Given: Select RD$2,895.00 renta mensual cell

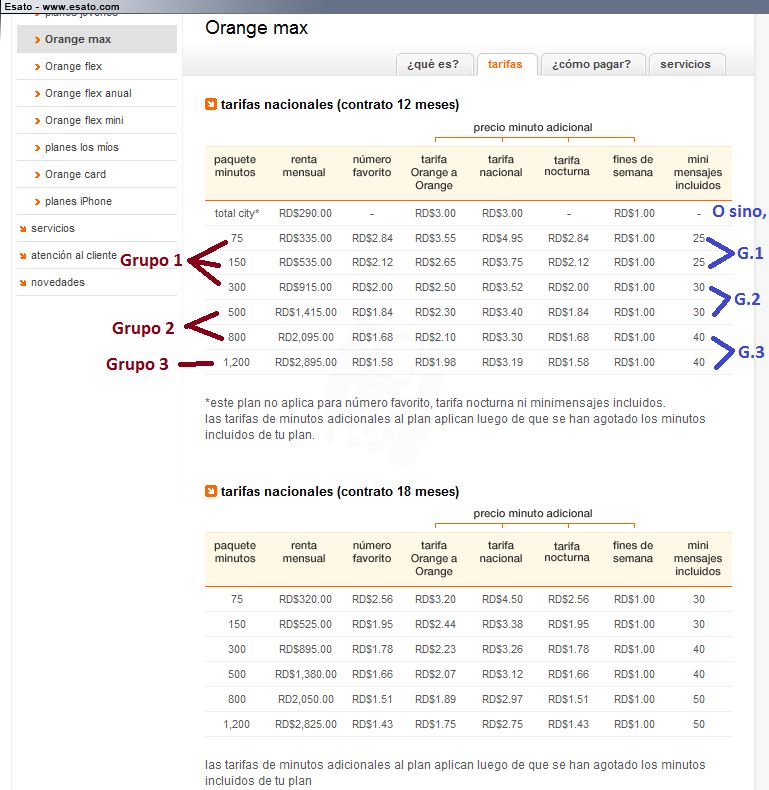Looking at the screenshot, I should click(306, 362).
